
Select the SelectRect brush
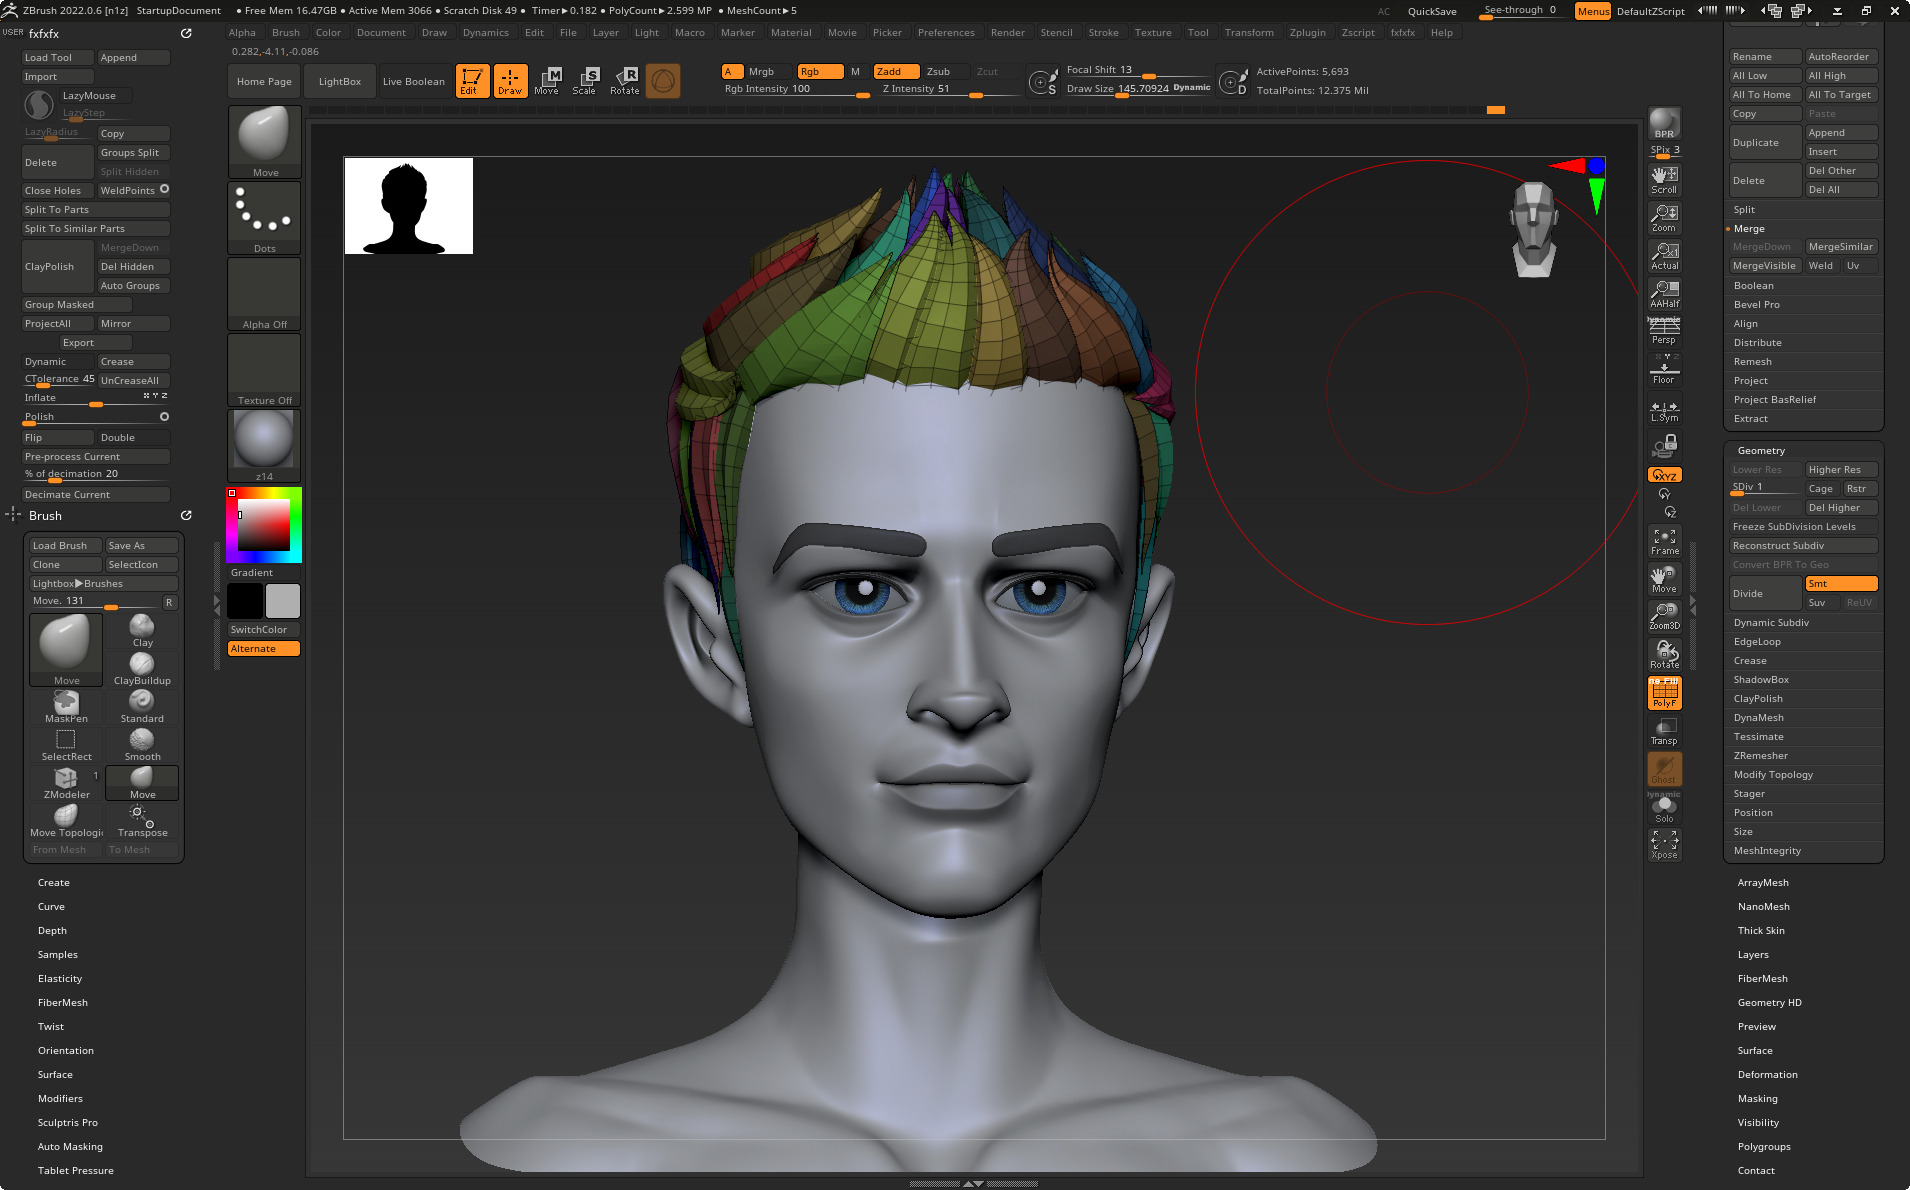(66, 744)
